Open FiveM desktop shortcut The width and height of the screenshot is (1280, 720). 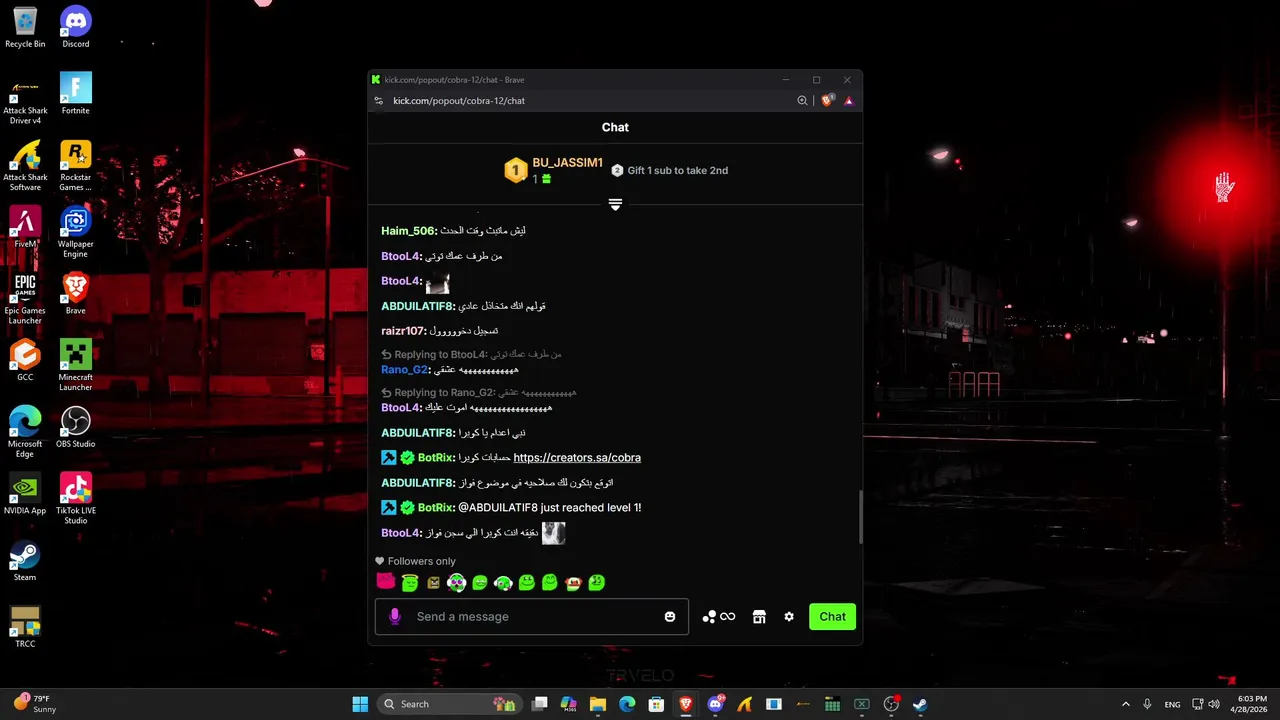tap(25, 228)
